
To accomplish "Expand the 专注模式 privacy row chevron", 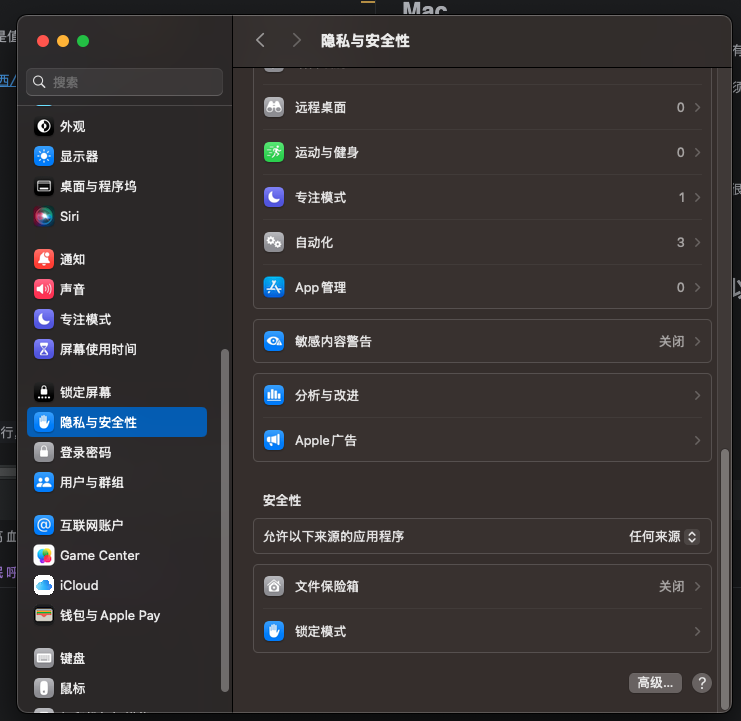I will 696,197.
